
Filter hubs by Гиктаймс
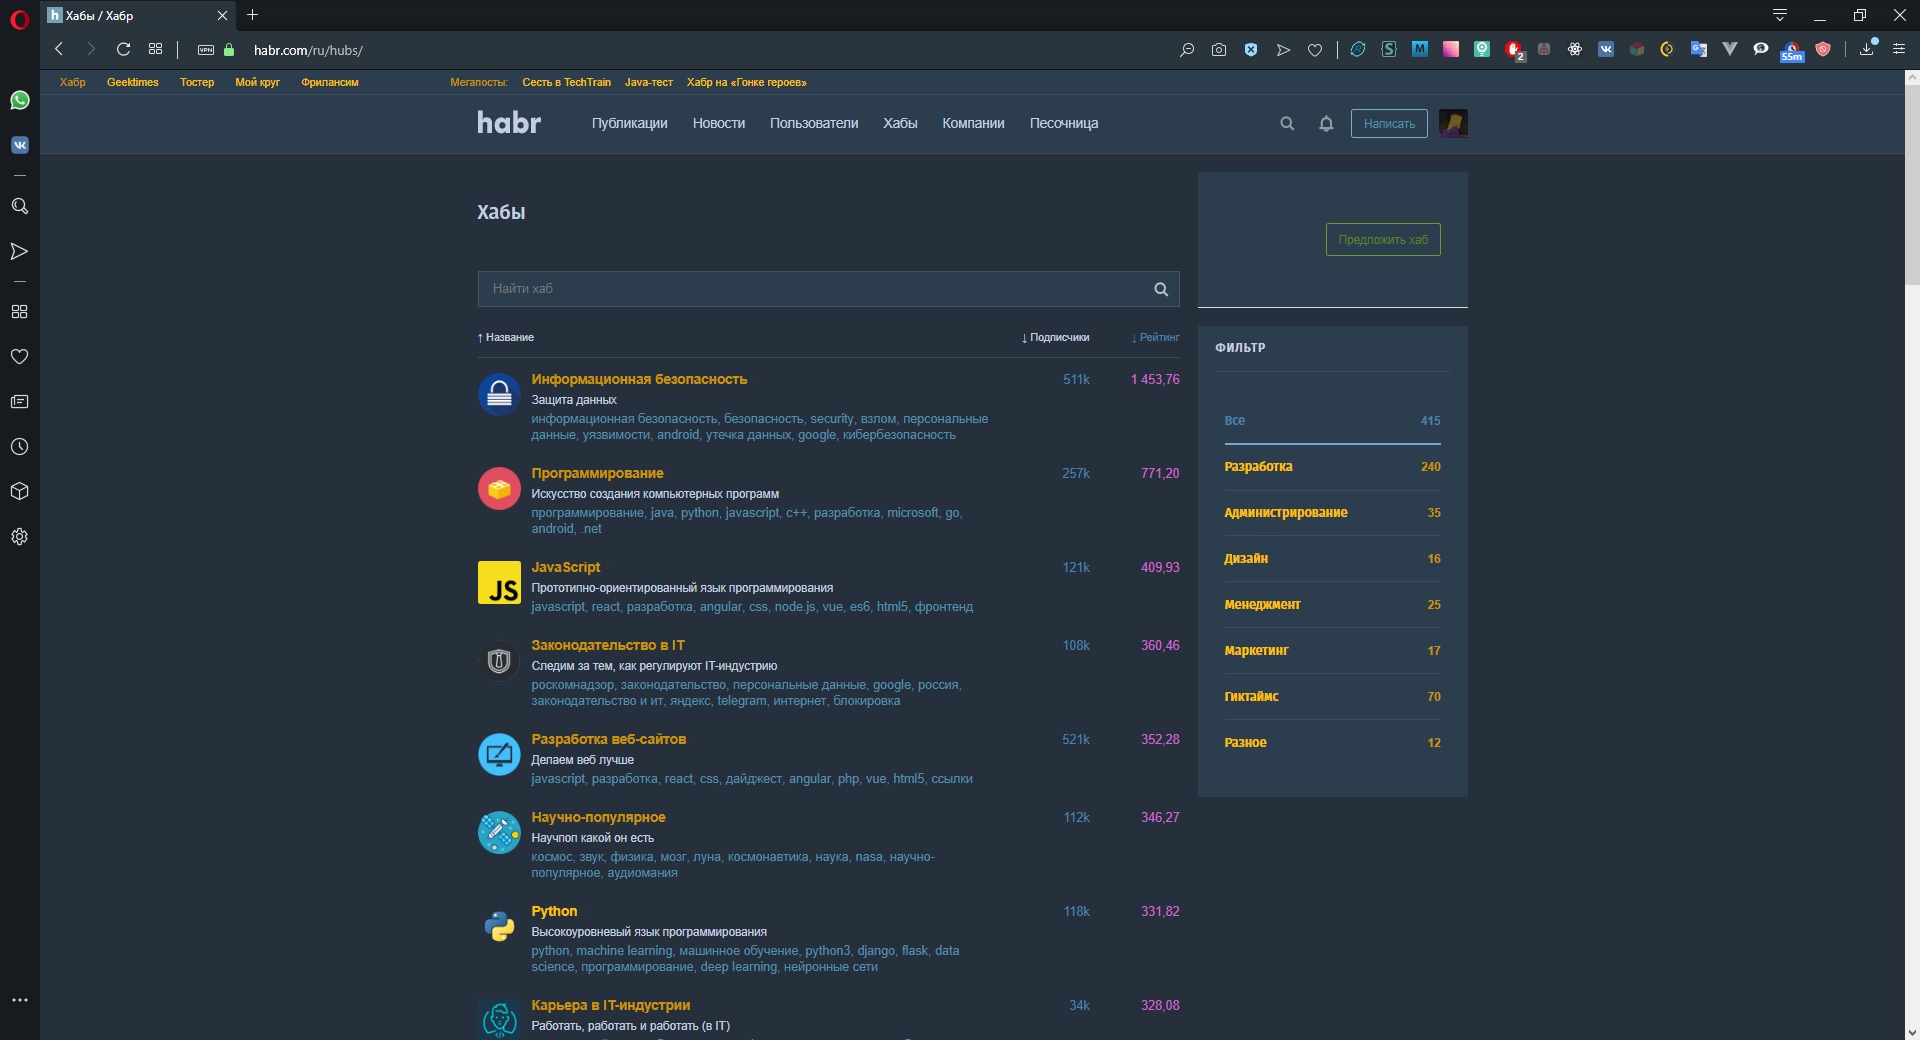click(x=1332, y=697)
